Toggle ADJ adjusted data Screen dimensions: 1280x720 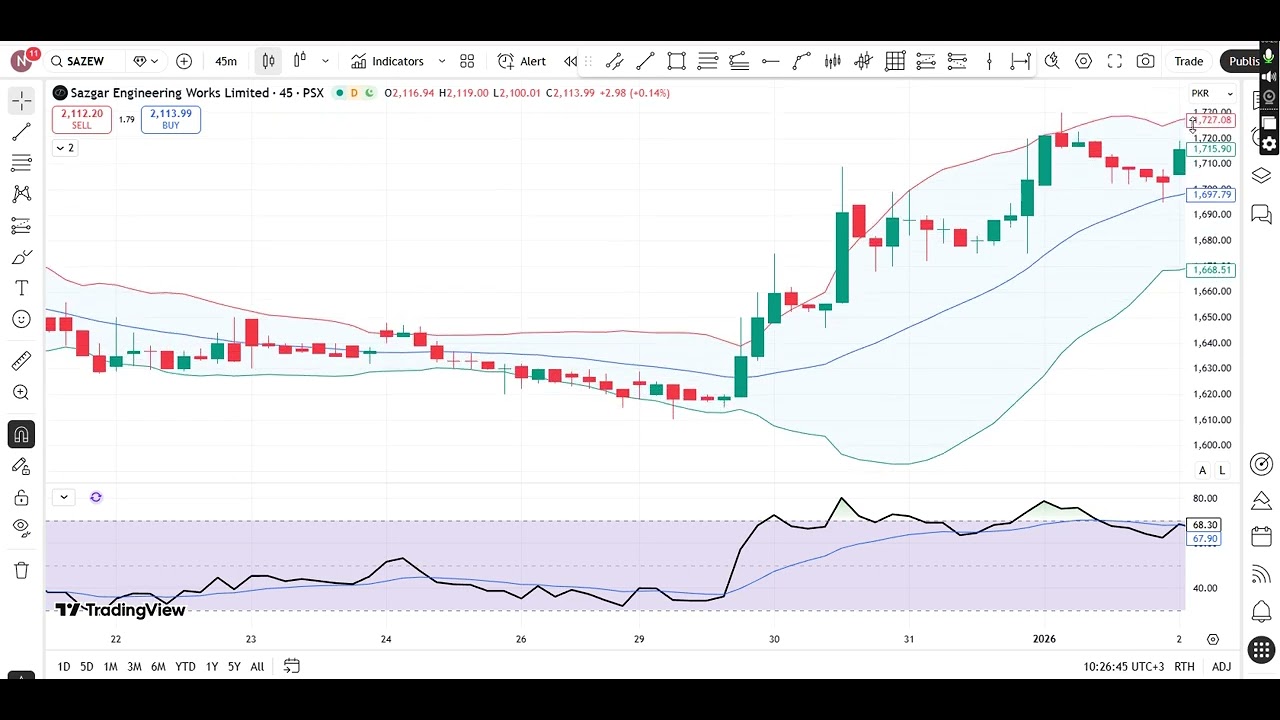point(1221,667)
